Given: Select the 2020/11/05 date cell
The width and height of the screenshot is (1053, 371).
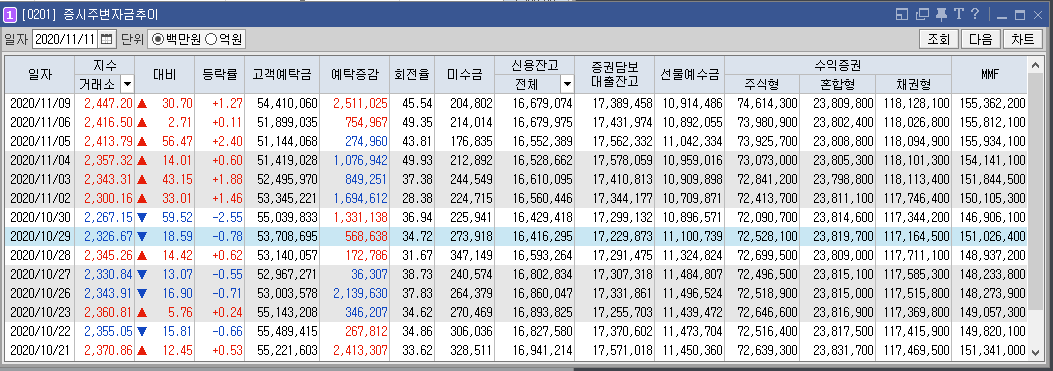Looking at the screenshot, I should (x=40, y=141).
